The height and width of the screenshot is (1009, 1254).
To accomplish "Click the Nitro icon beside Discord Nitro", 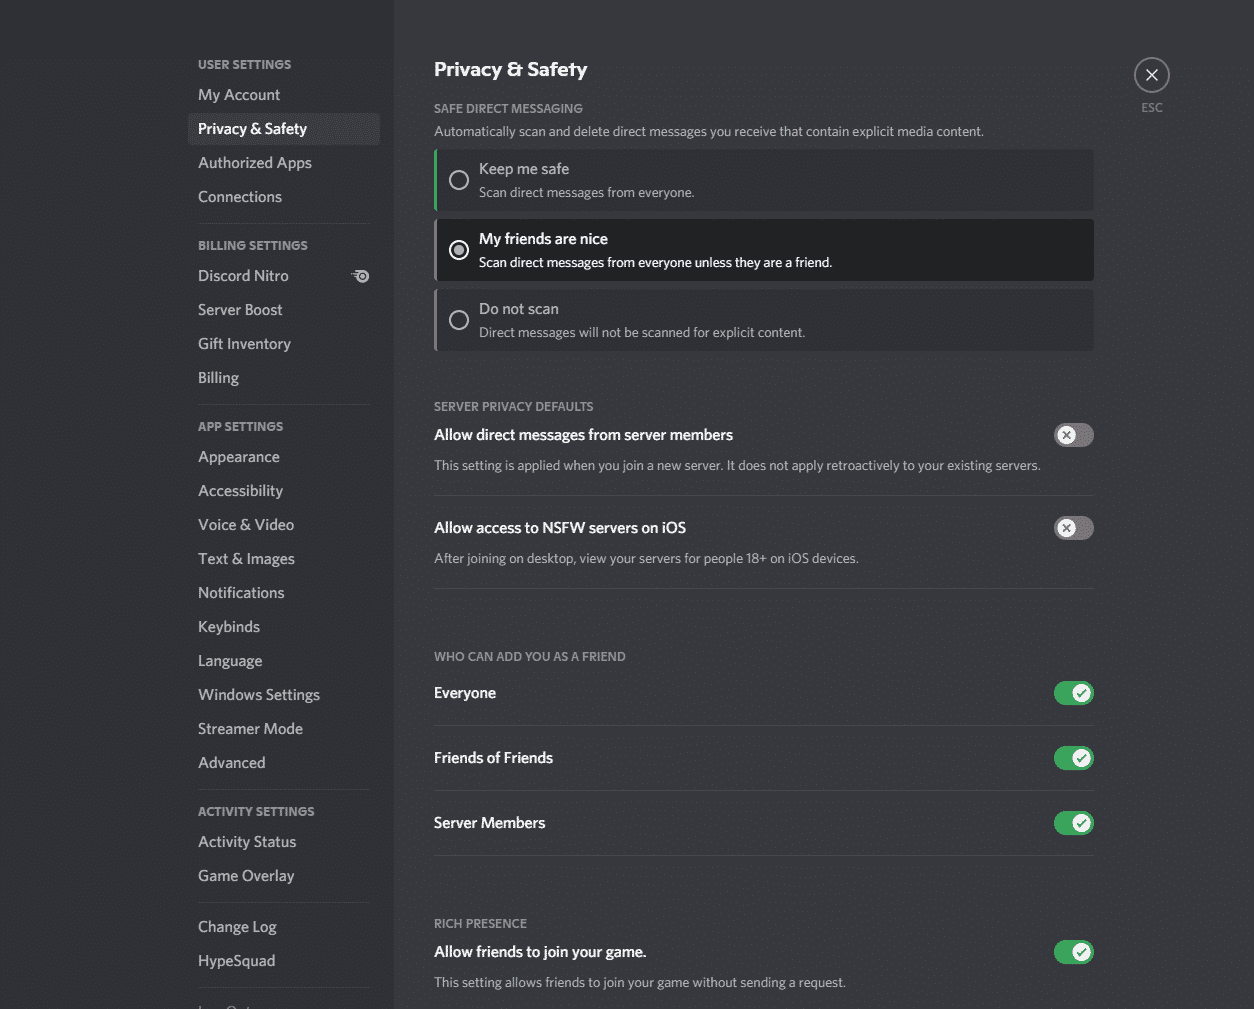I will click(x=361, y=276).
